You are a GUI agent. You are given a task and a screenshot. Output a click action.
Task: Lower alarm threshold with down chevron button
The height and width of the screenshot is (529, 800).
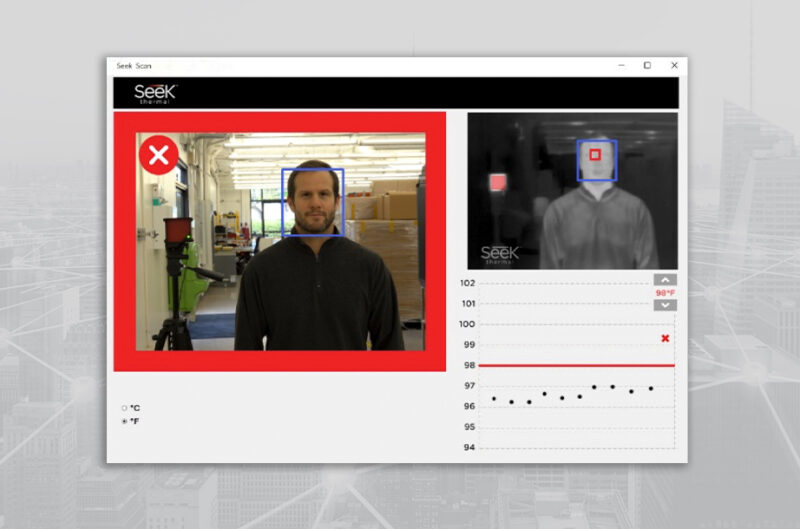[x=665, y=305]
